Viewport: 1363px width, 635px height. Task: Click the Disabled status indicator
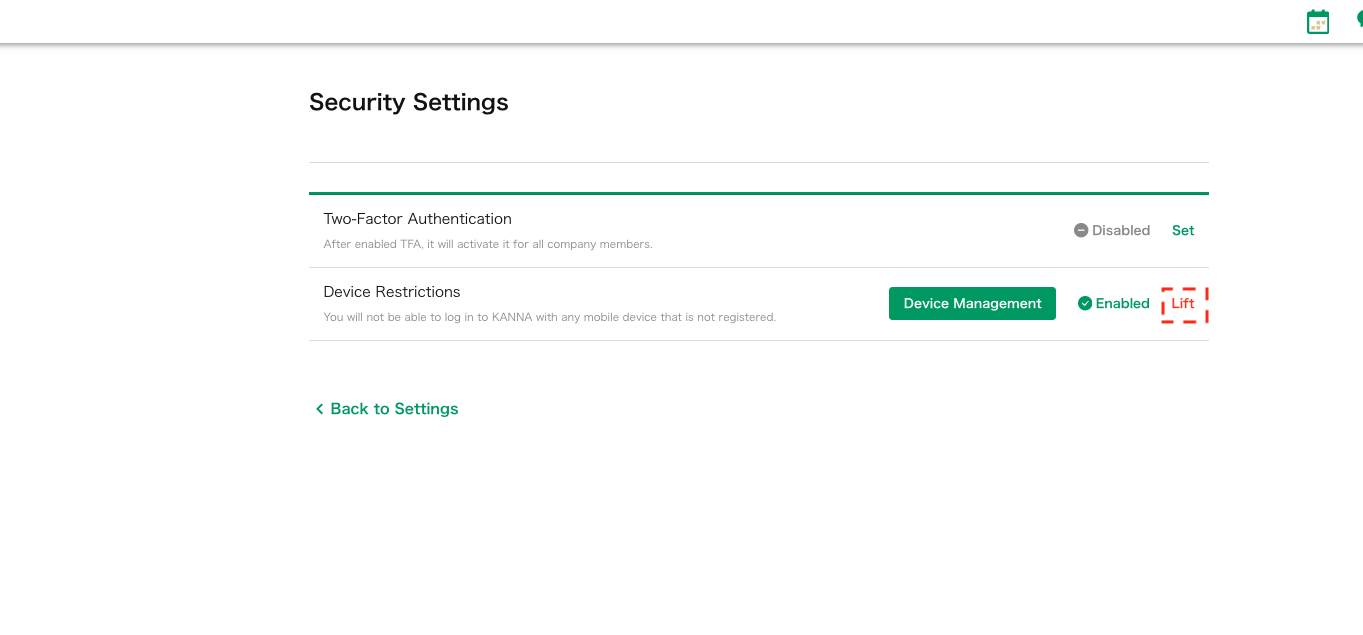pyautogui.click(x=1112, y=230)
